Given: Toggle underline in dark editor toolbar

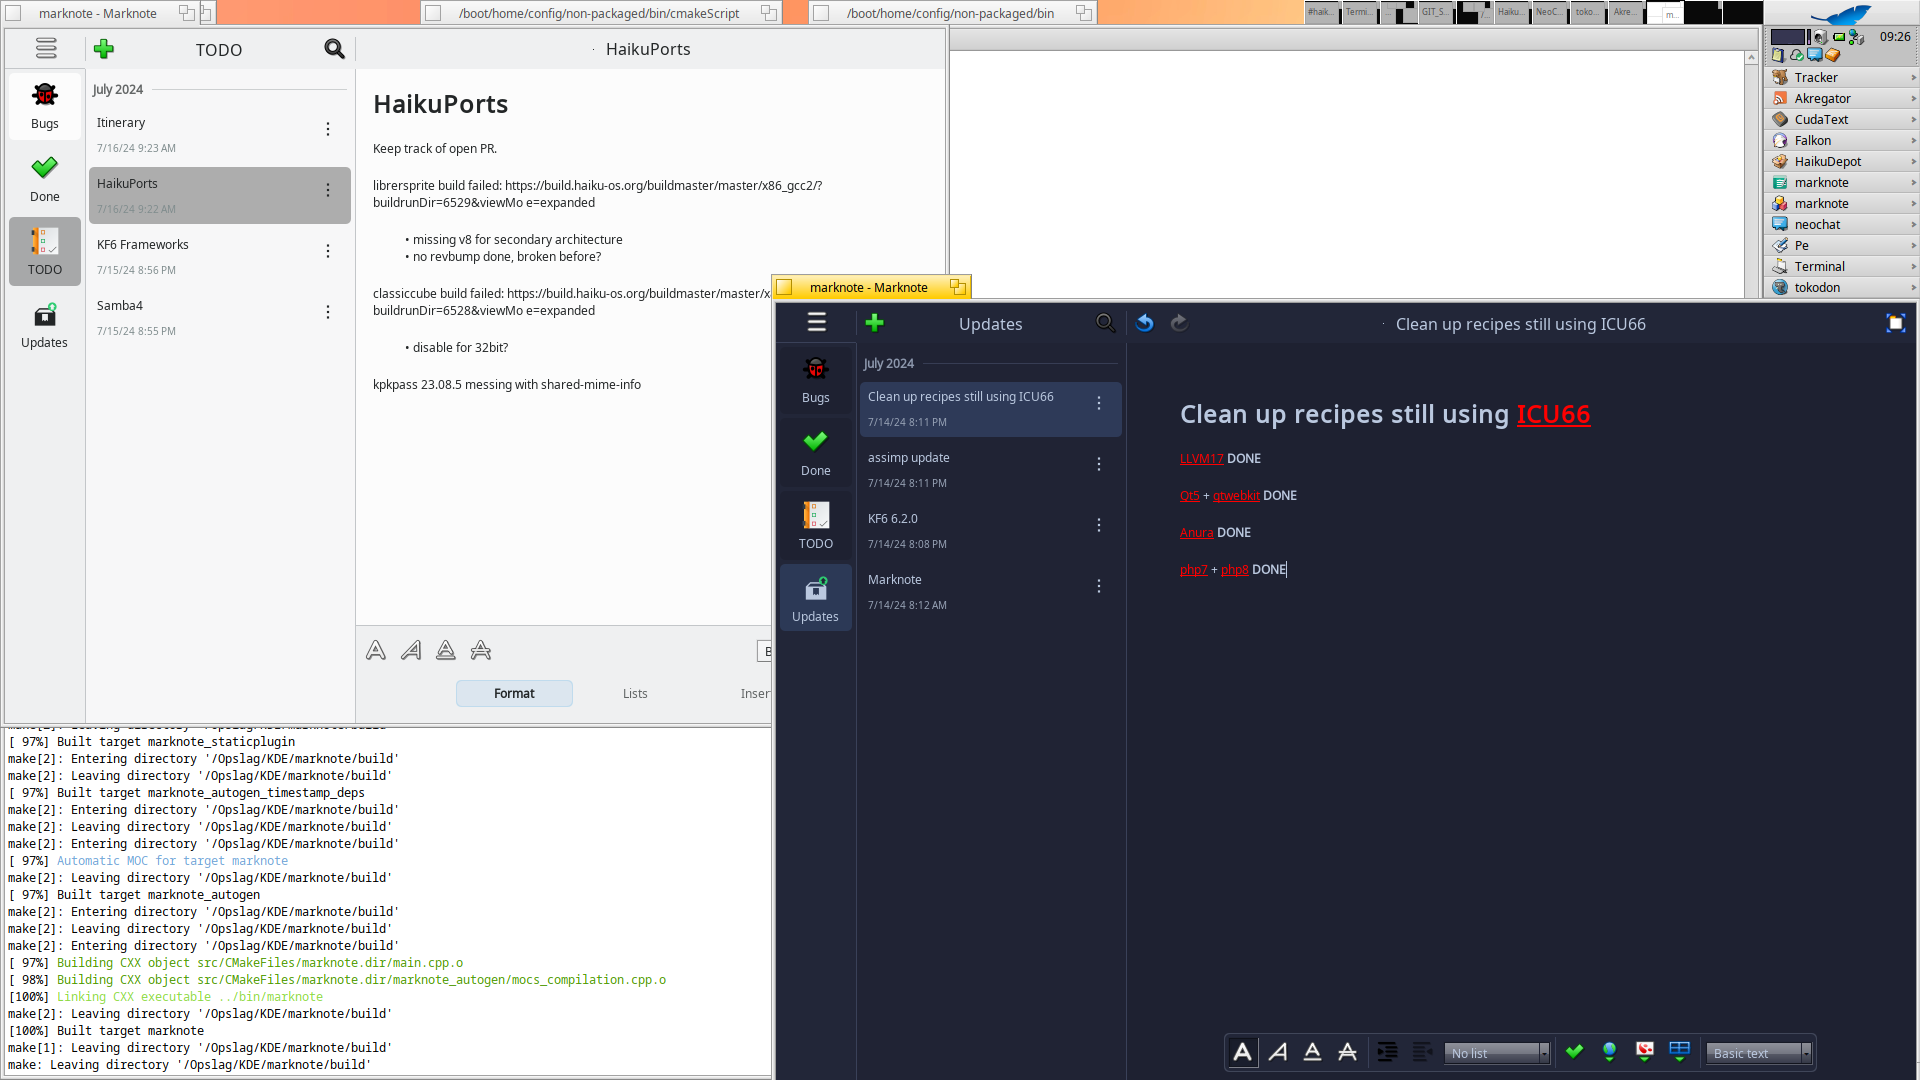Looking at the screenshot, I should click(1313, 1052).
